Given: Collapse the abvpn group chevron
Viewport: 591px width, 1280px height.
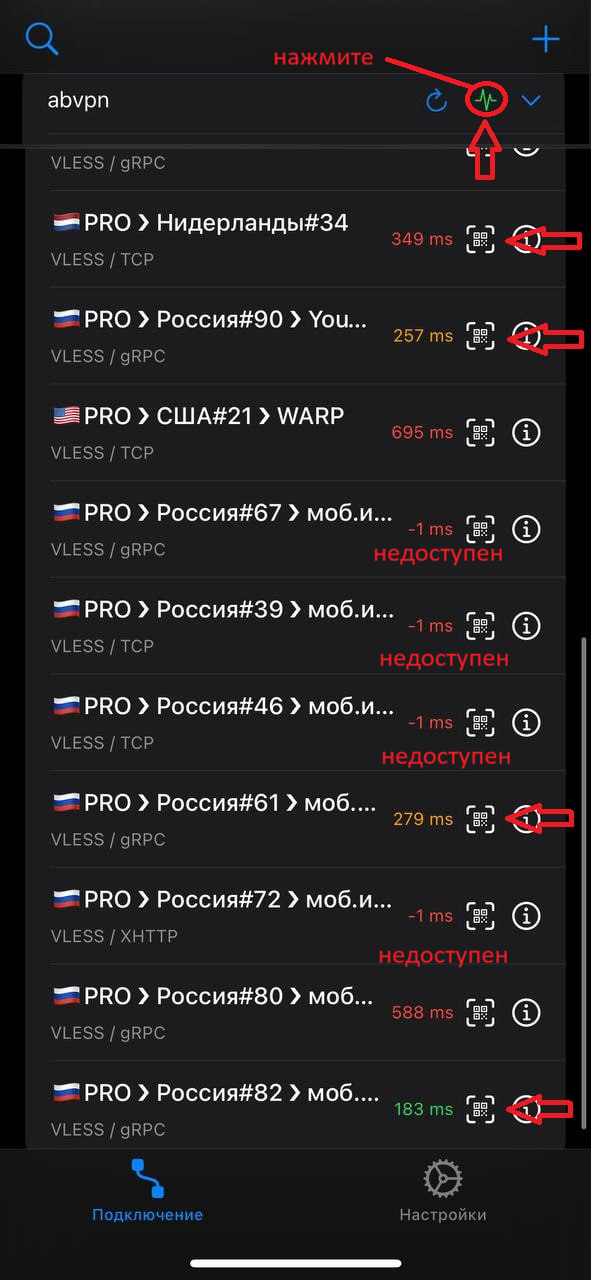Looking at the screenshot, I should 531,100.
